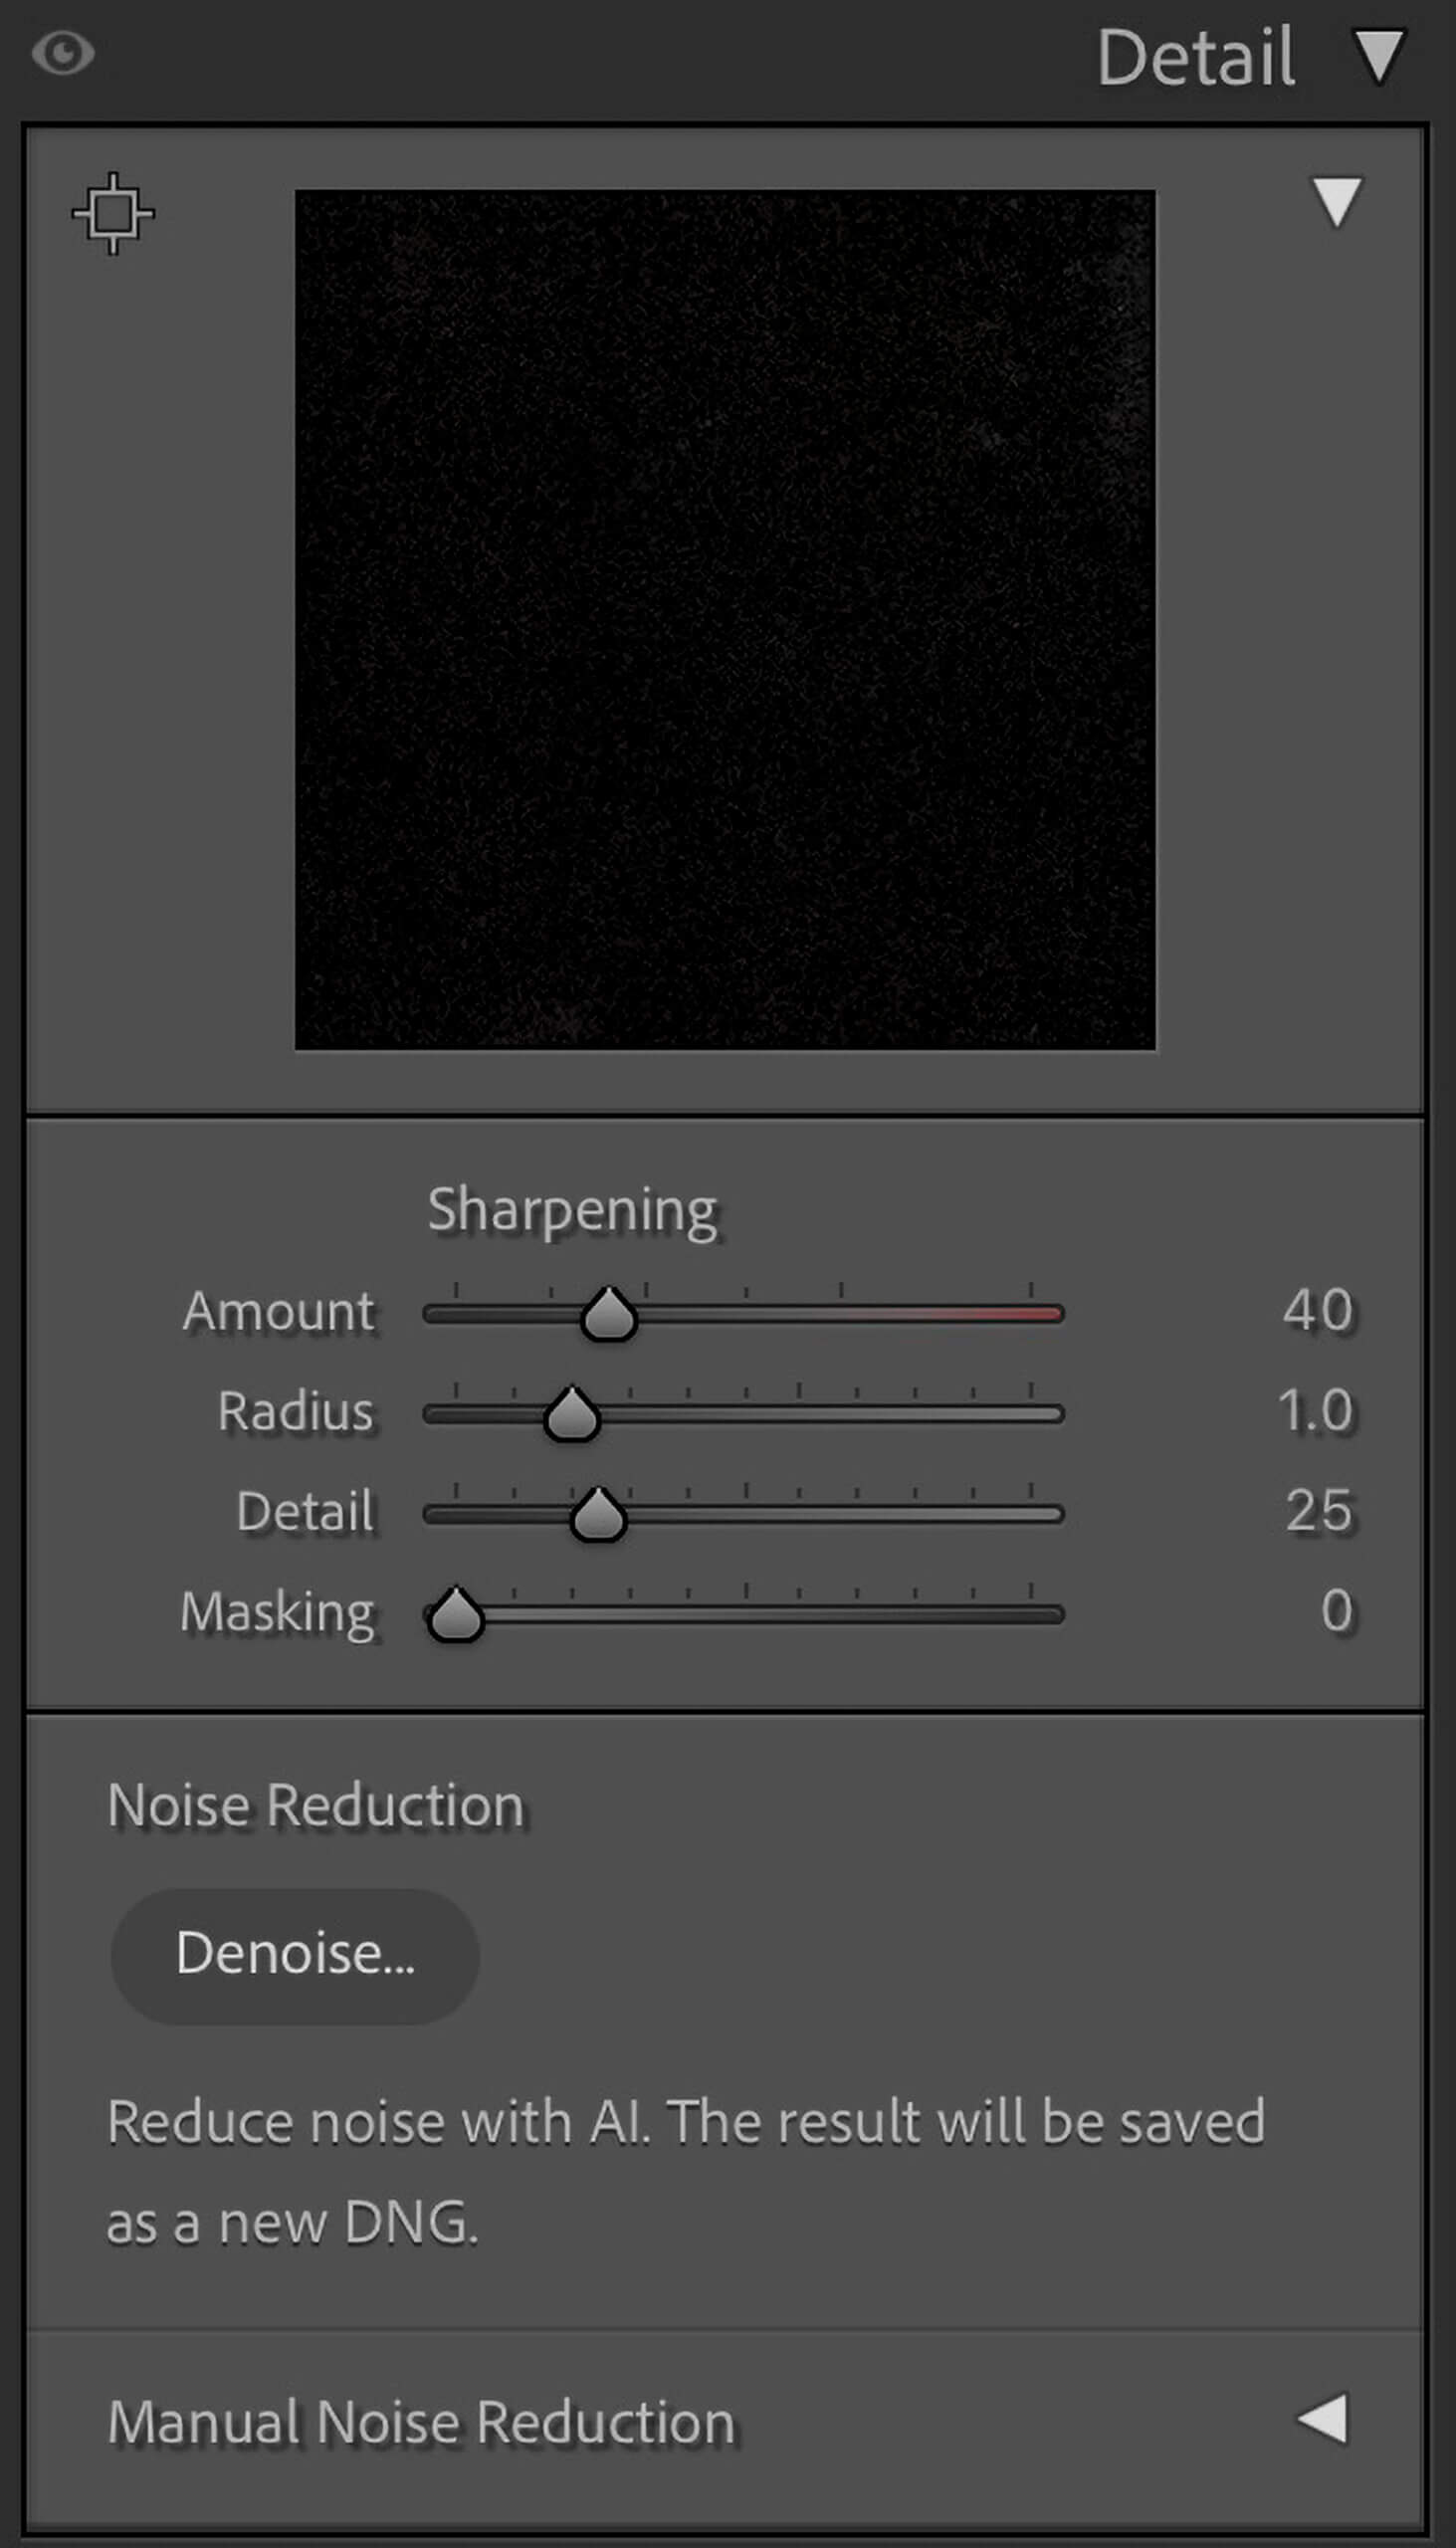Toggle the Detail panel eye visibility switch
This screenshot has height=2548, width=1456.
tap(63, 53)
